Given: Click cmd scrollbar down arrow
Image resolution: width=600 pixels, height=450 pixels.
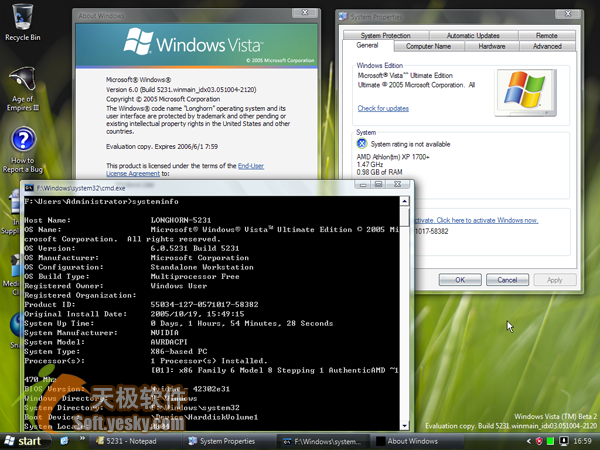Looking at the screenshot, I should (404, 426).
